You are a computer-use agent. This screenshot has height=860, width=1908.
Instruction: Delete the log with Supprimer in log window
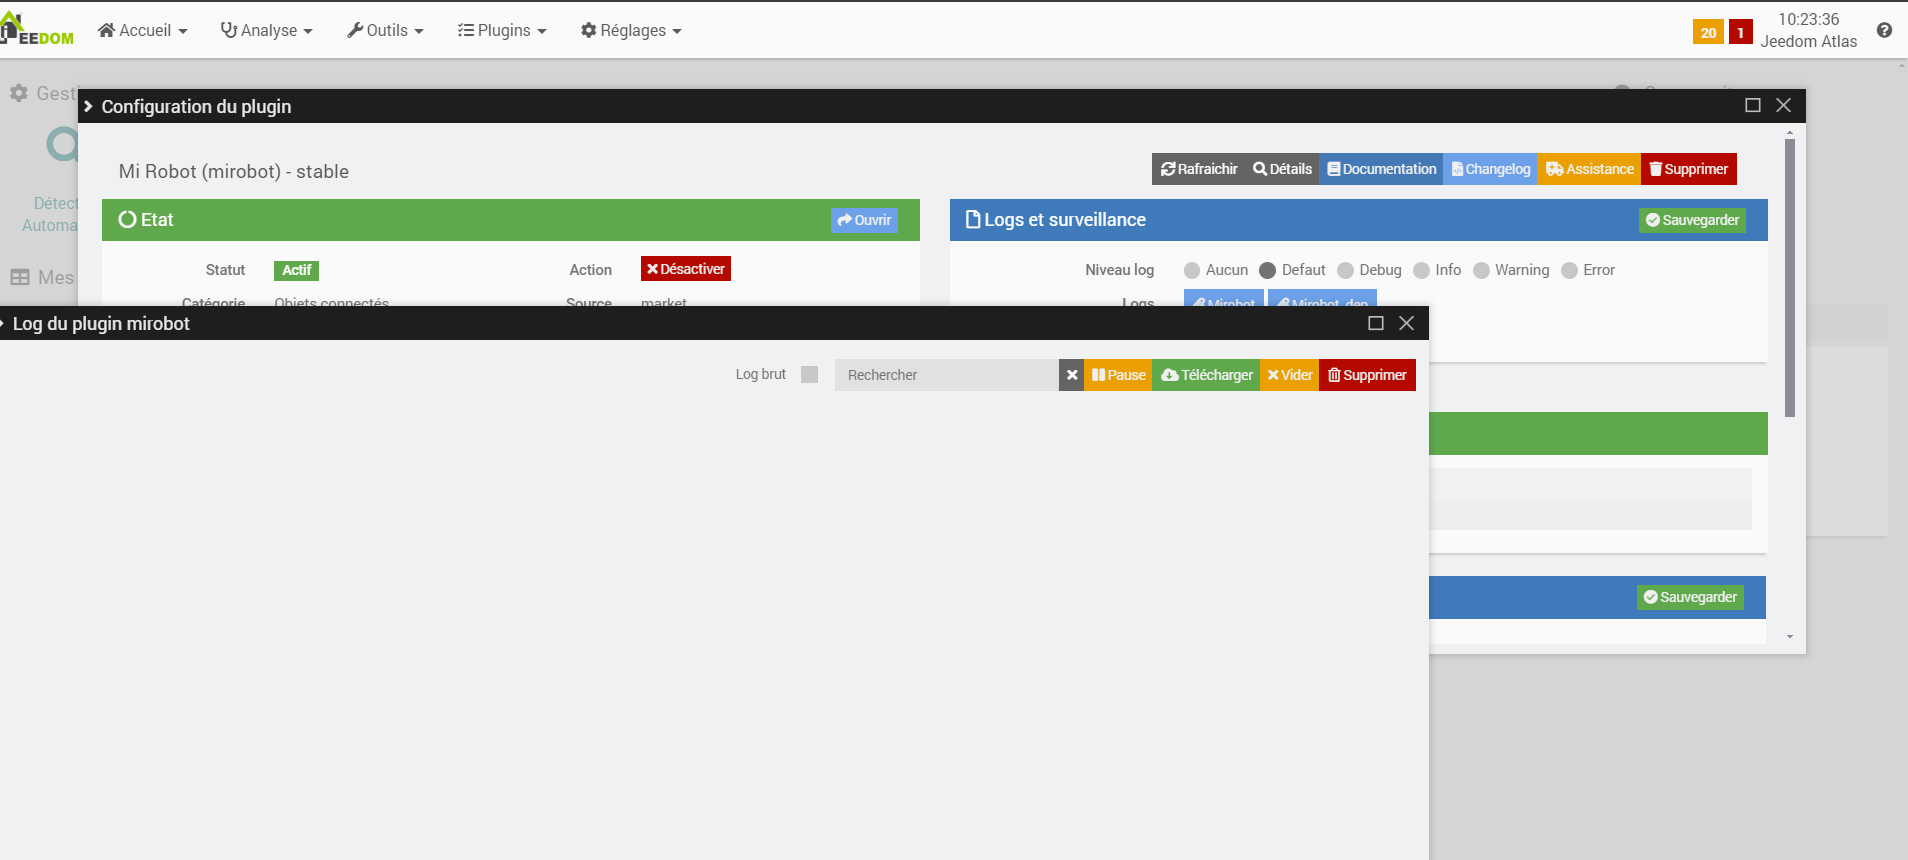click(x=1367, y=375)
